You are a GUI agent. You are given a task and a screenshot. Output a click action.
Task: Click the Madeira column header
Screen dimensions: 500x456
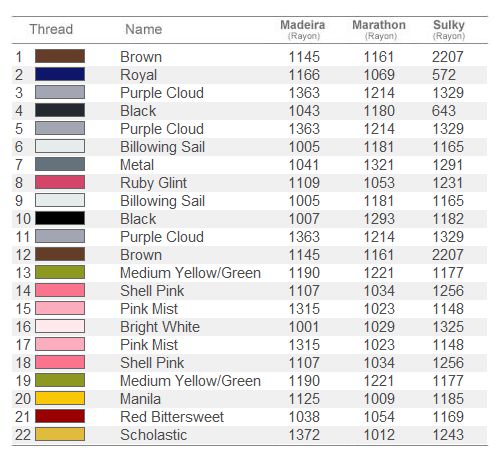[303, 29]
